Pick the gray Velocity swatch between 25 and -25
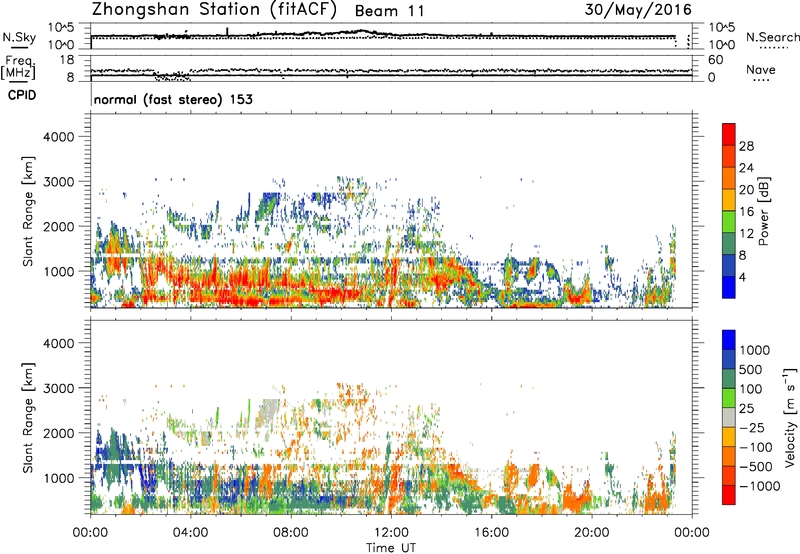The width and height of the screenshot is (800, 554). click(729, 418)
